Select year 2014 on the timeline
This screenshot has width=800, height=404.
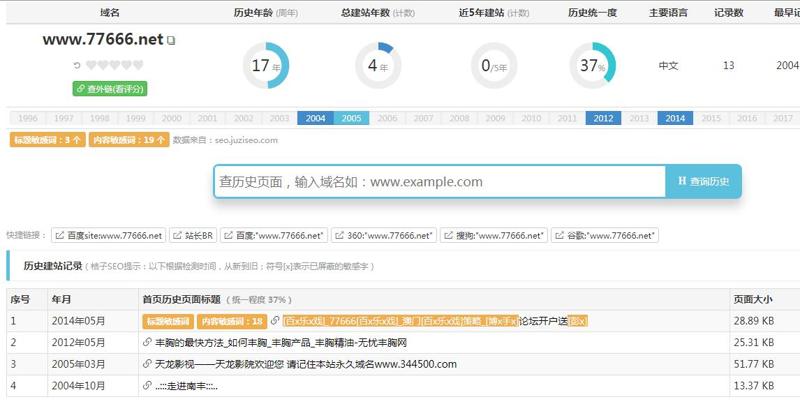[675, 118]
